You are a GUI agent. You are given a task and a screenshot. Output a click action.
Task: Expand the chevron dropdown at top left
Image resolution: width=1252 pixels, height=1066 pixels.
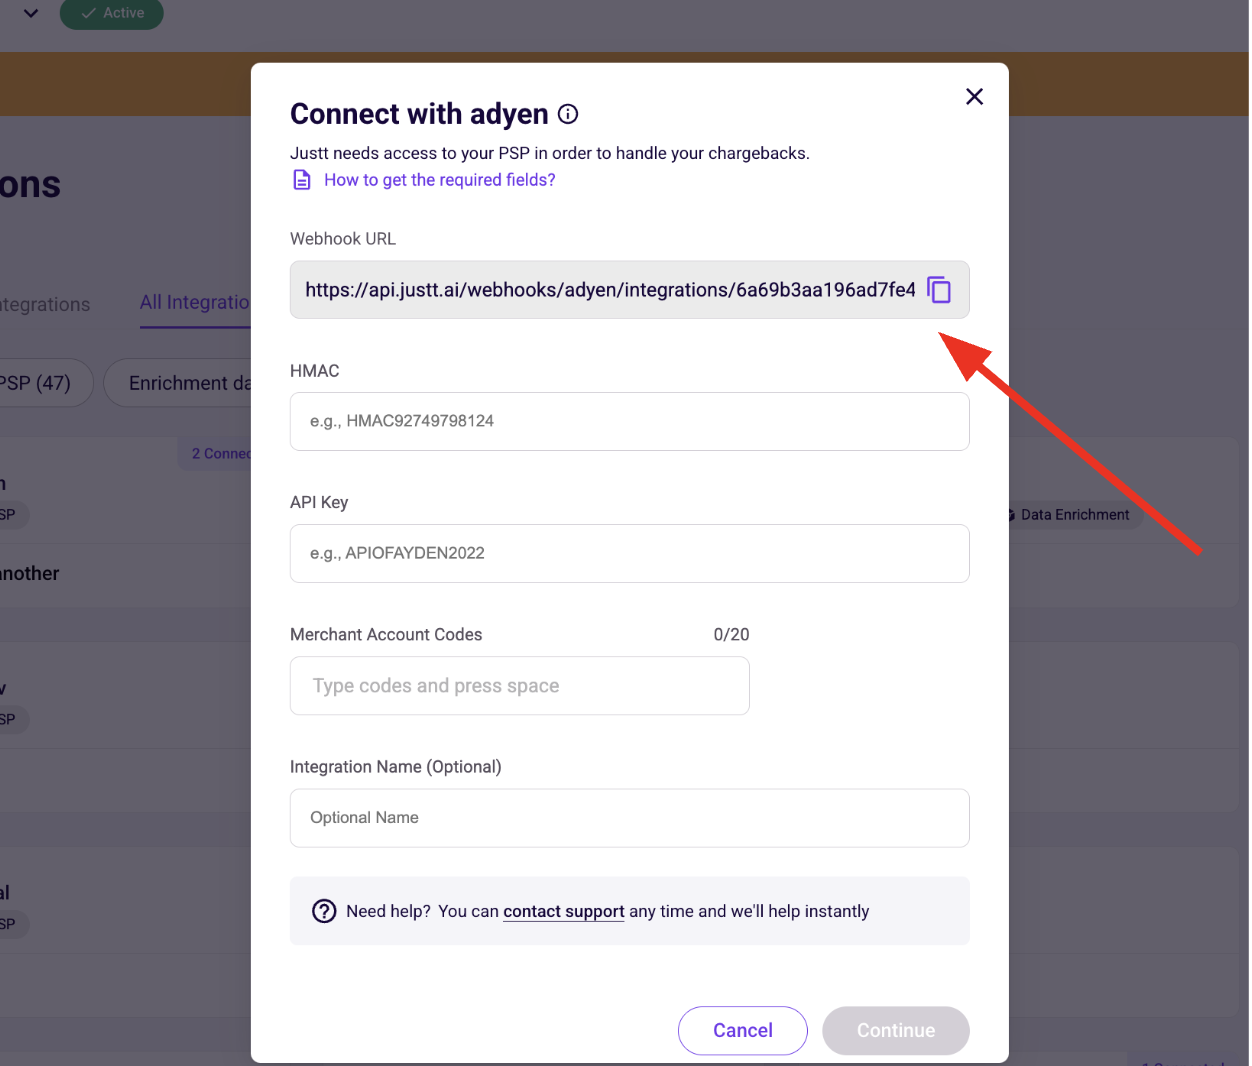pyautogui.click(x=31, y=14)
